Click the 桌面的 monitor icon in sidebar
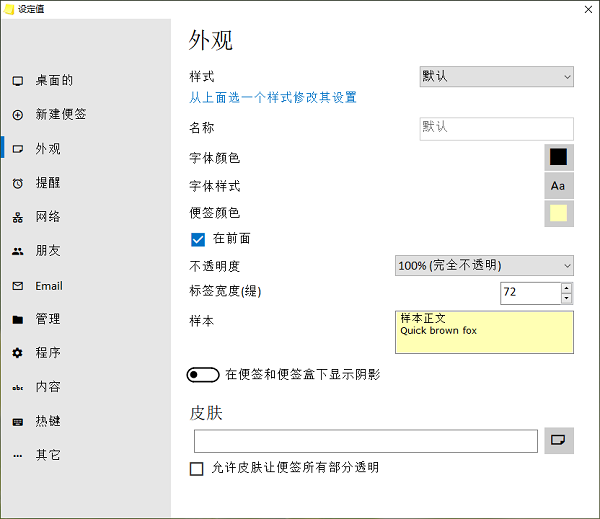 (17, 81)
